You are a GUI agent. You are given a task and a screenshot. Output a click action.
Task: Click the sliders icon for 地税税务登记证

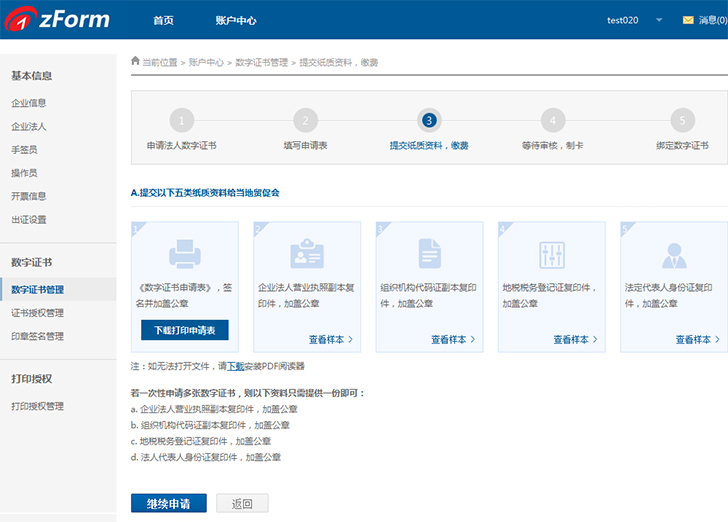click(x=551, y=254)
